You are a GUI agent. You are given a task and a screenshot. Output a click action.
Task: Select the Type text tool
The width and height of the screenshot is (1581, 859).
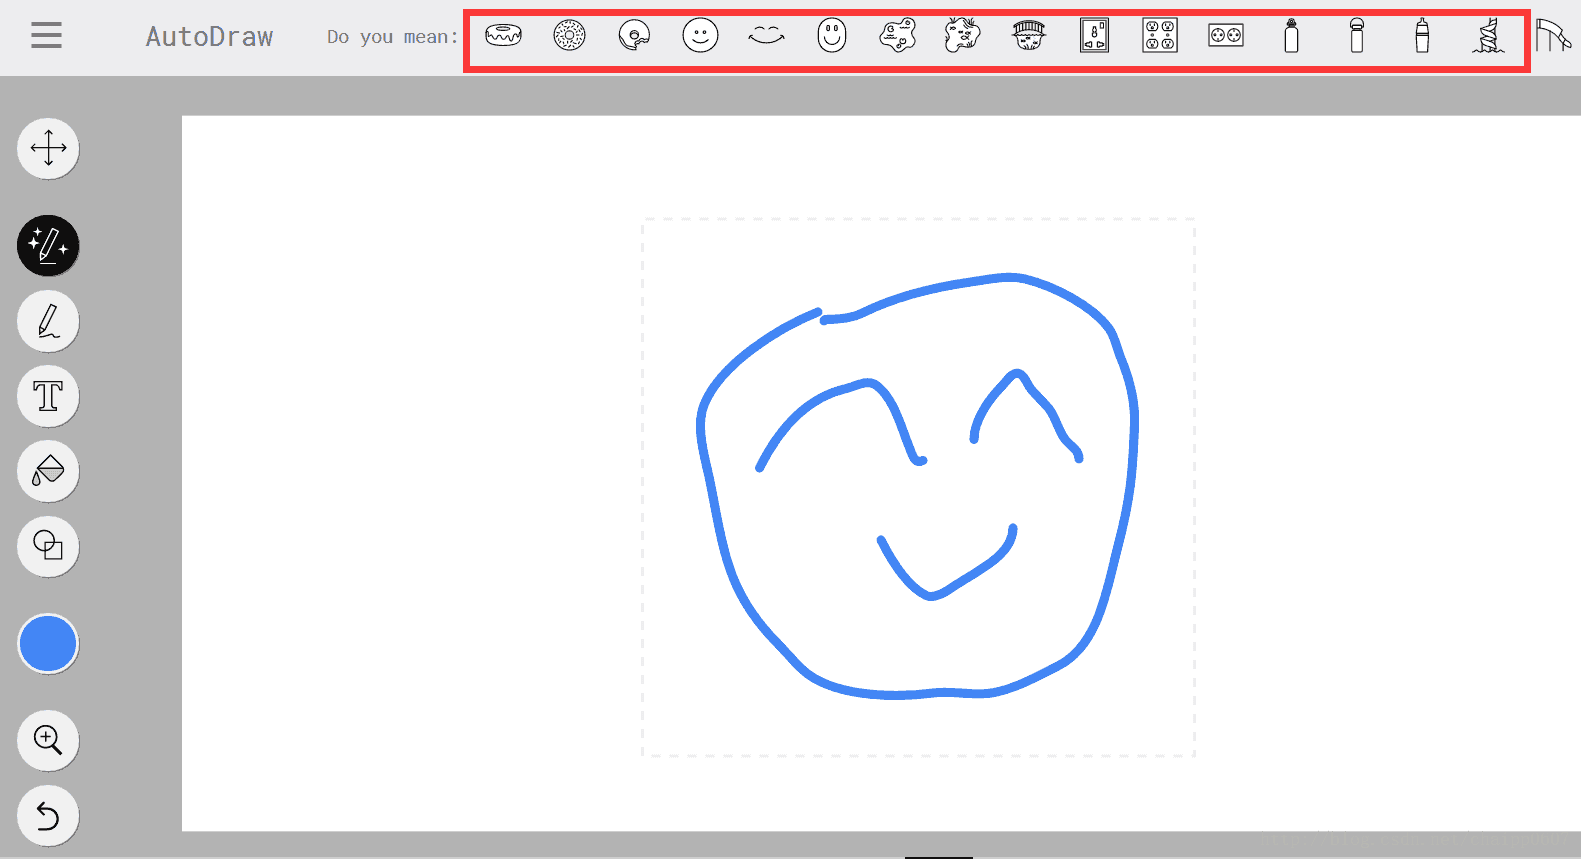tap(48, 396)
